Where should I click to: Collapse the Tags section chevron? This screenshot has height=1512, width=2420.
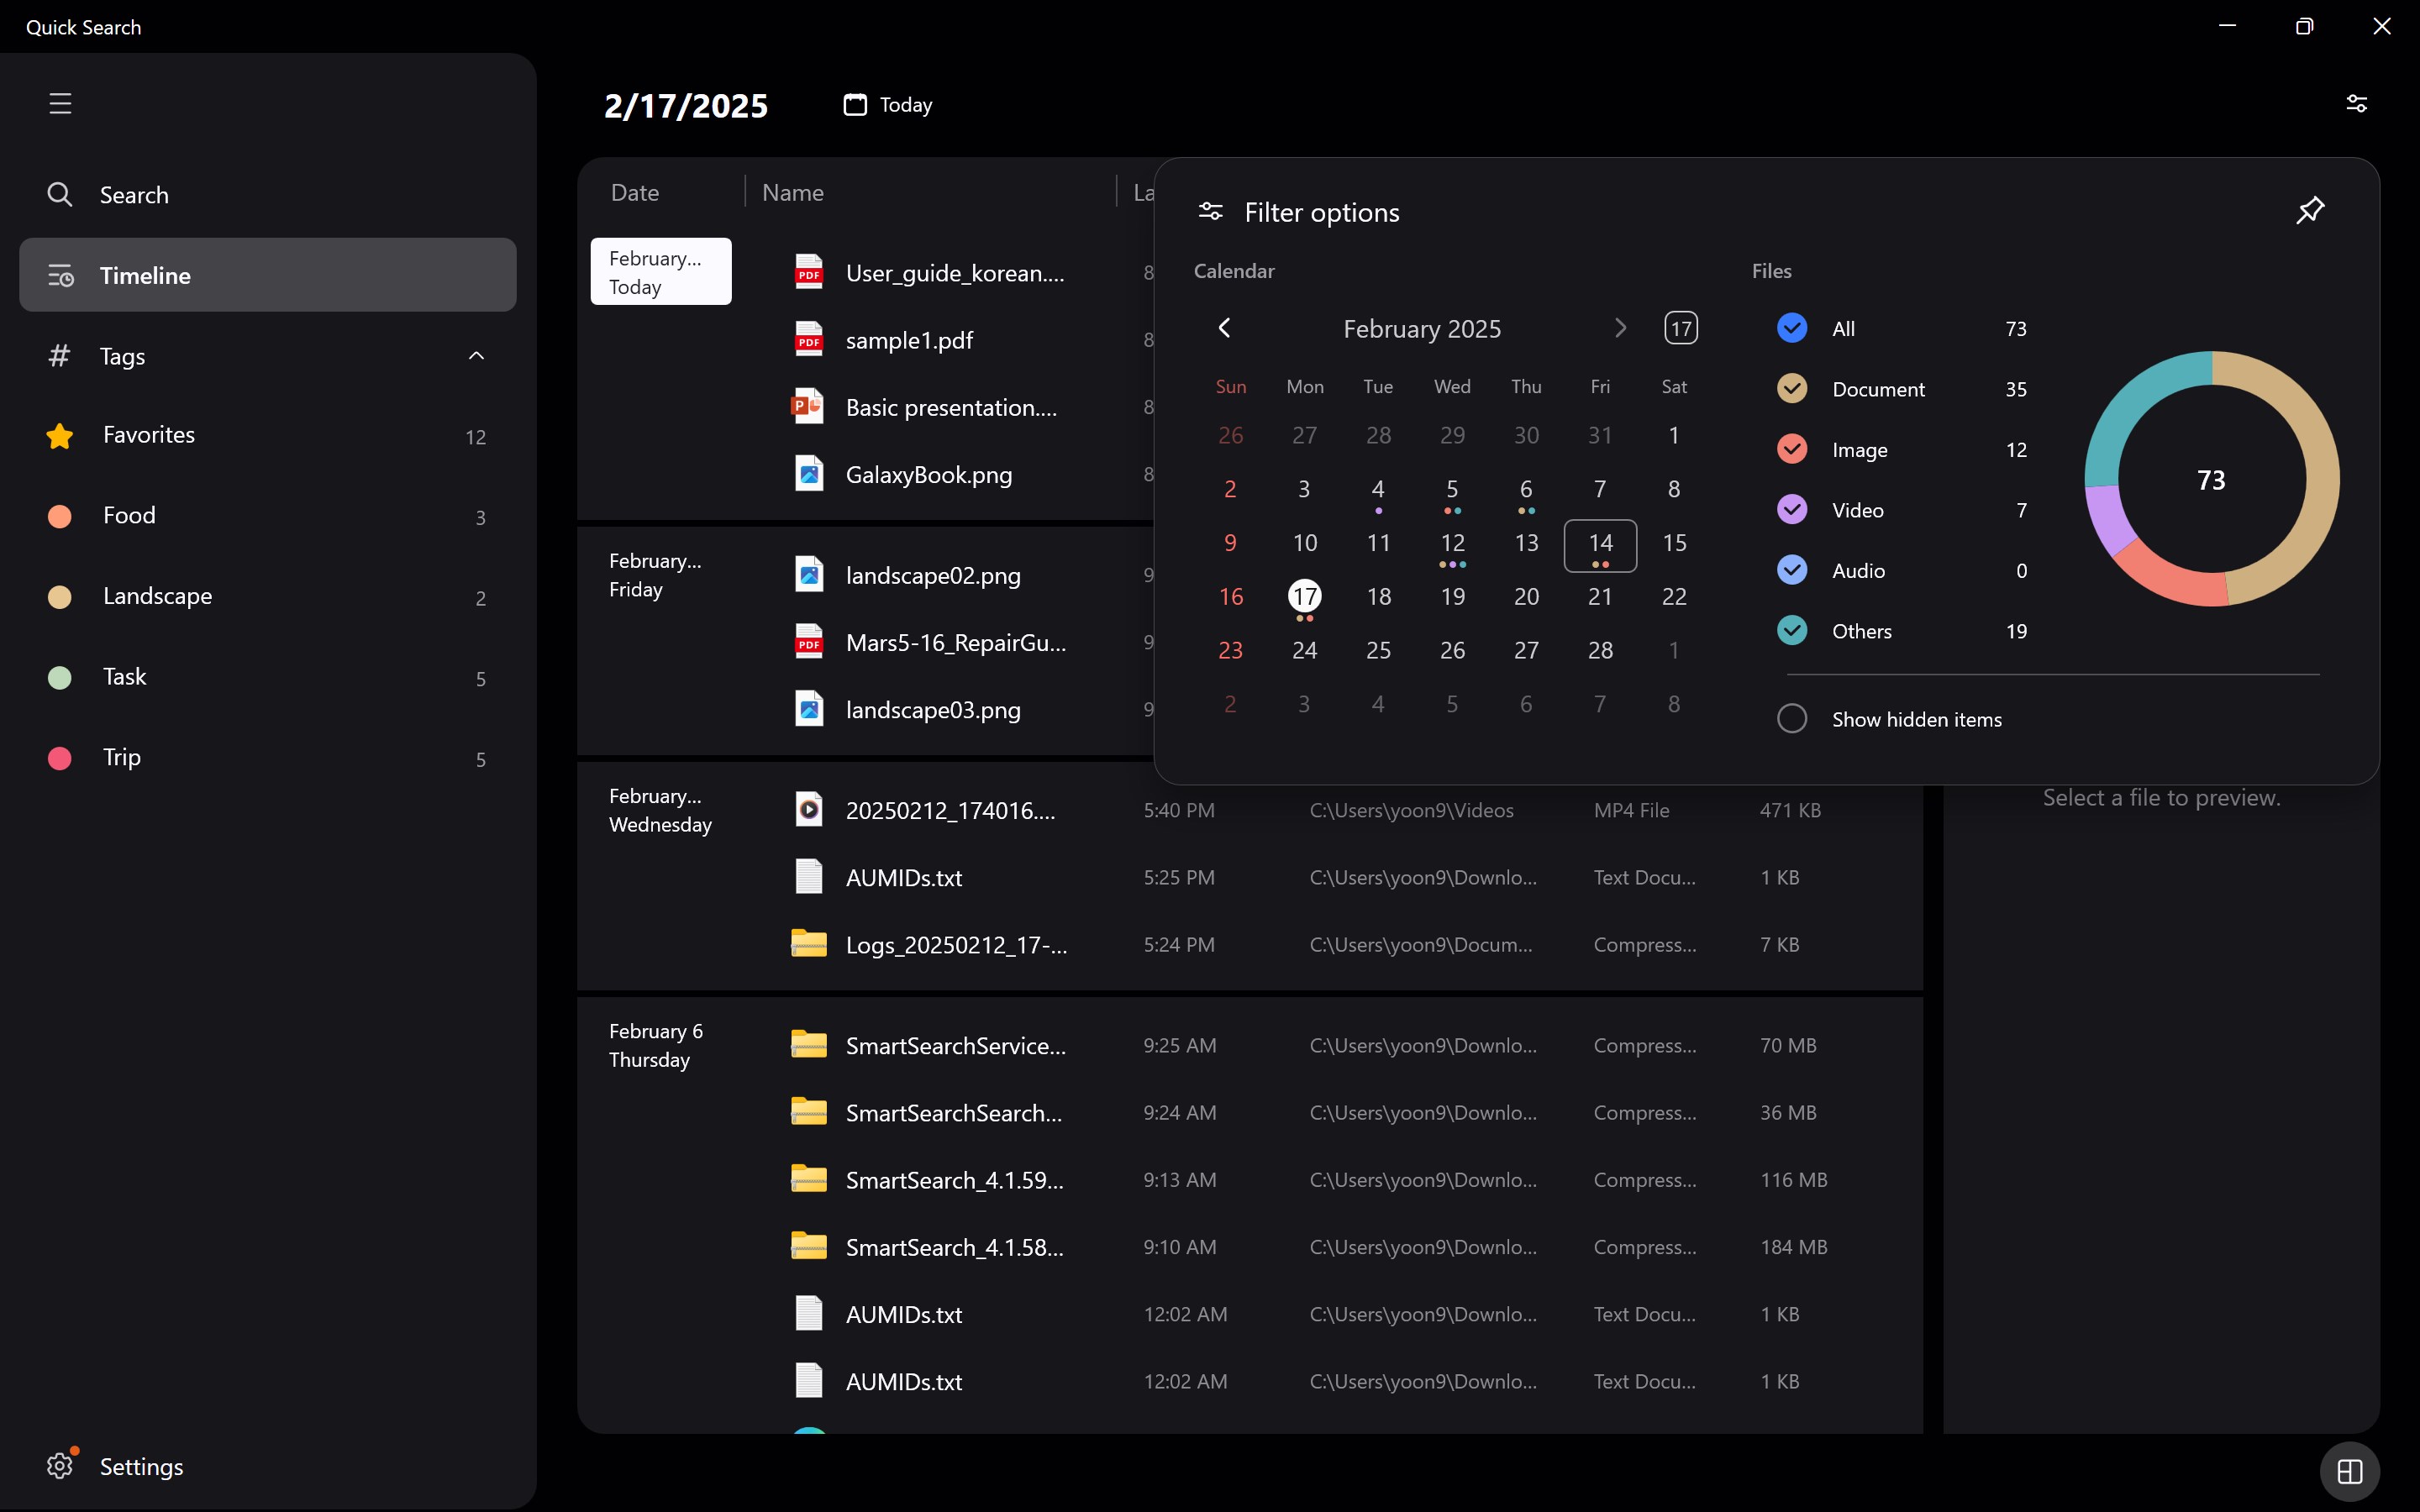[476, 356]
